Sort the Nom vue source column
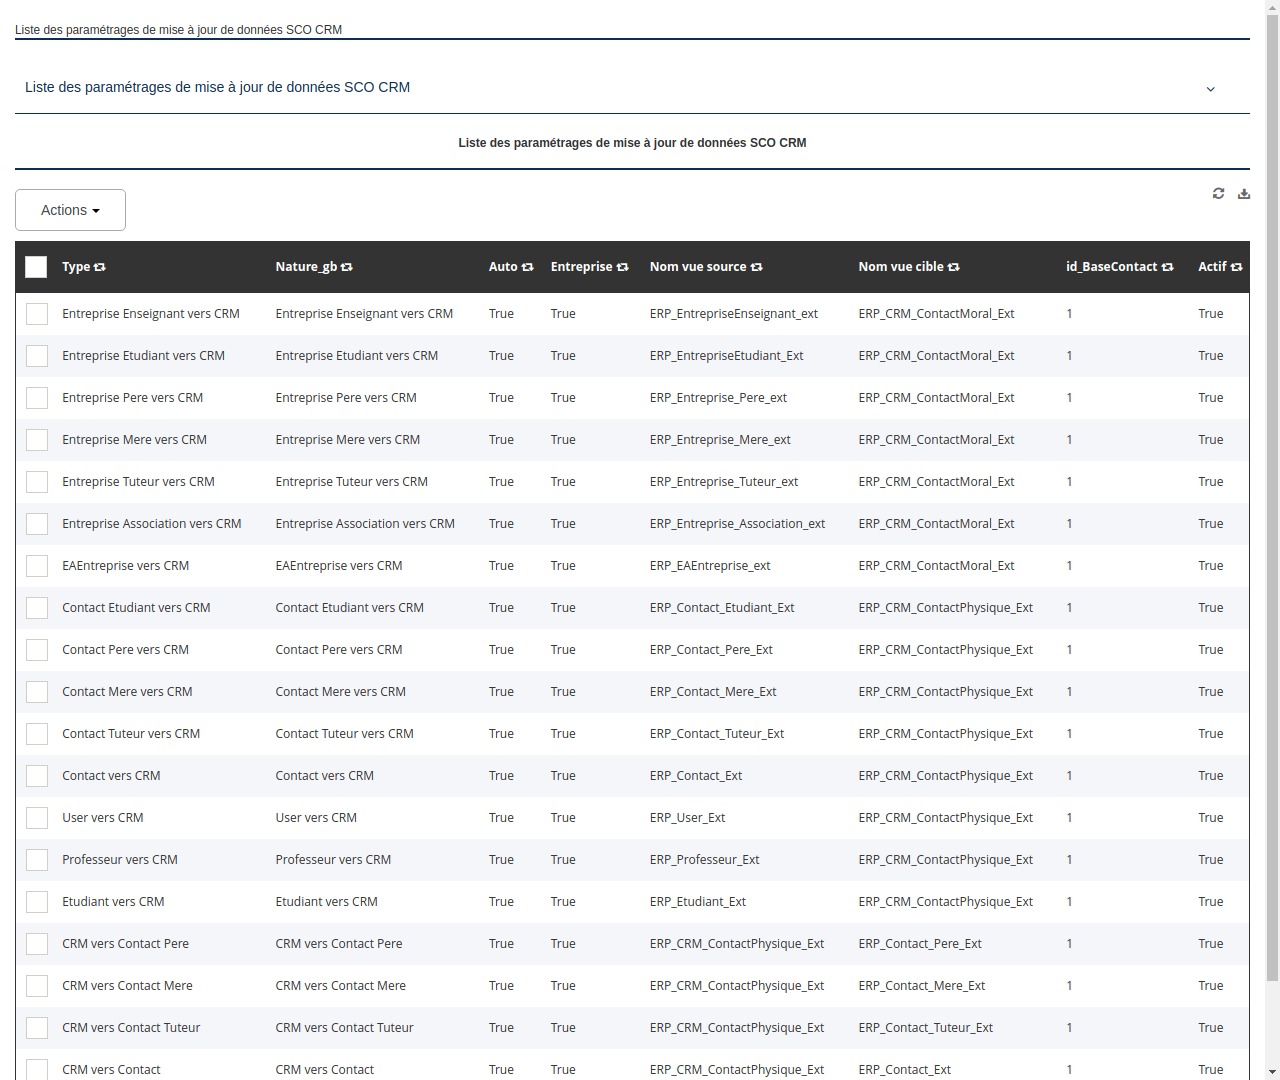 [756, 267]
